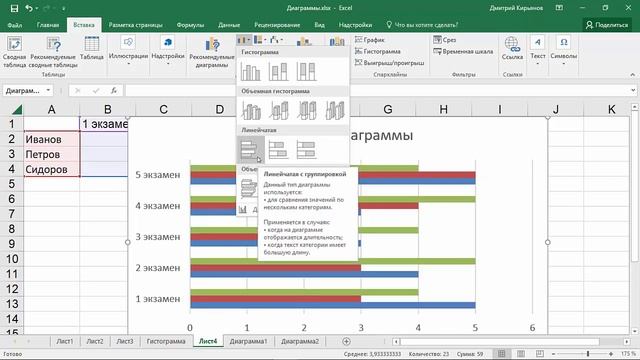
Task: Insert a Slicer (Срез)
Action: click(444, 40)
